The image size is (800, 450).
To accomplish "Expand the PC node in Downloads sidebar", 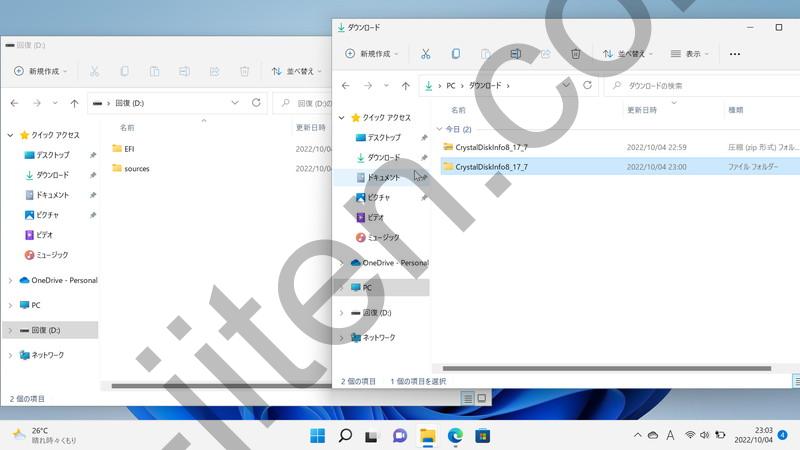I will pos(341,288).
